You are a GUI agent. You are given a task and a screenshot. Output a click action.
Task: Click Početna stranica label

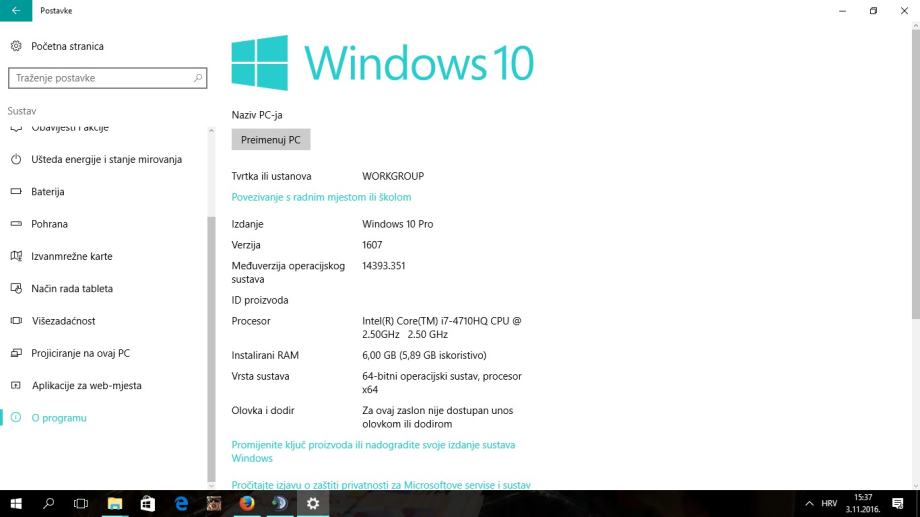(67, 46)
